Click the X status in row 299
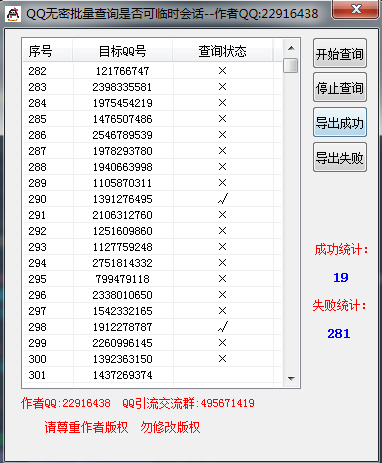The height and width of the screenshot is (463, 382). click(222, 343)
